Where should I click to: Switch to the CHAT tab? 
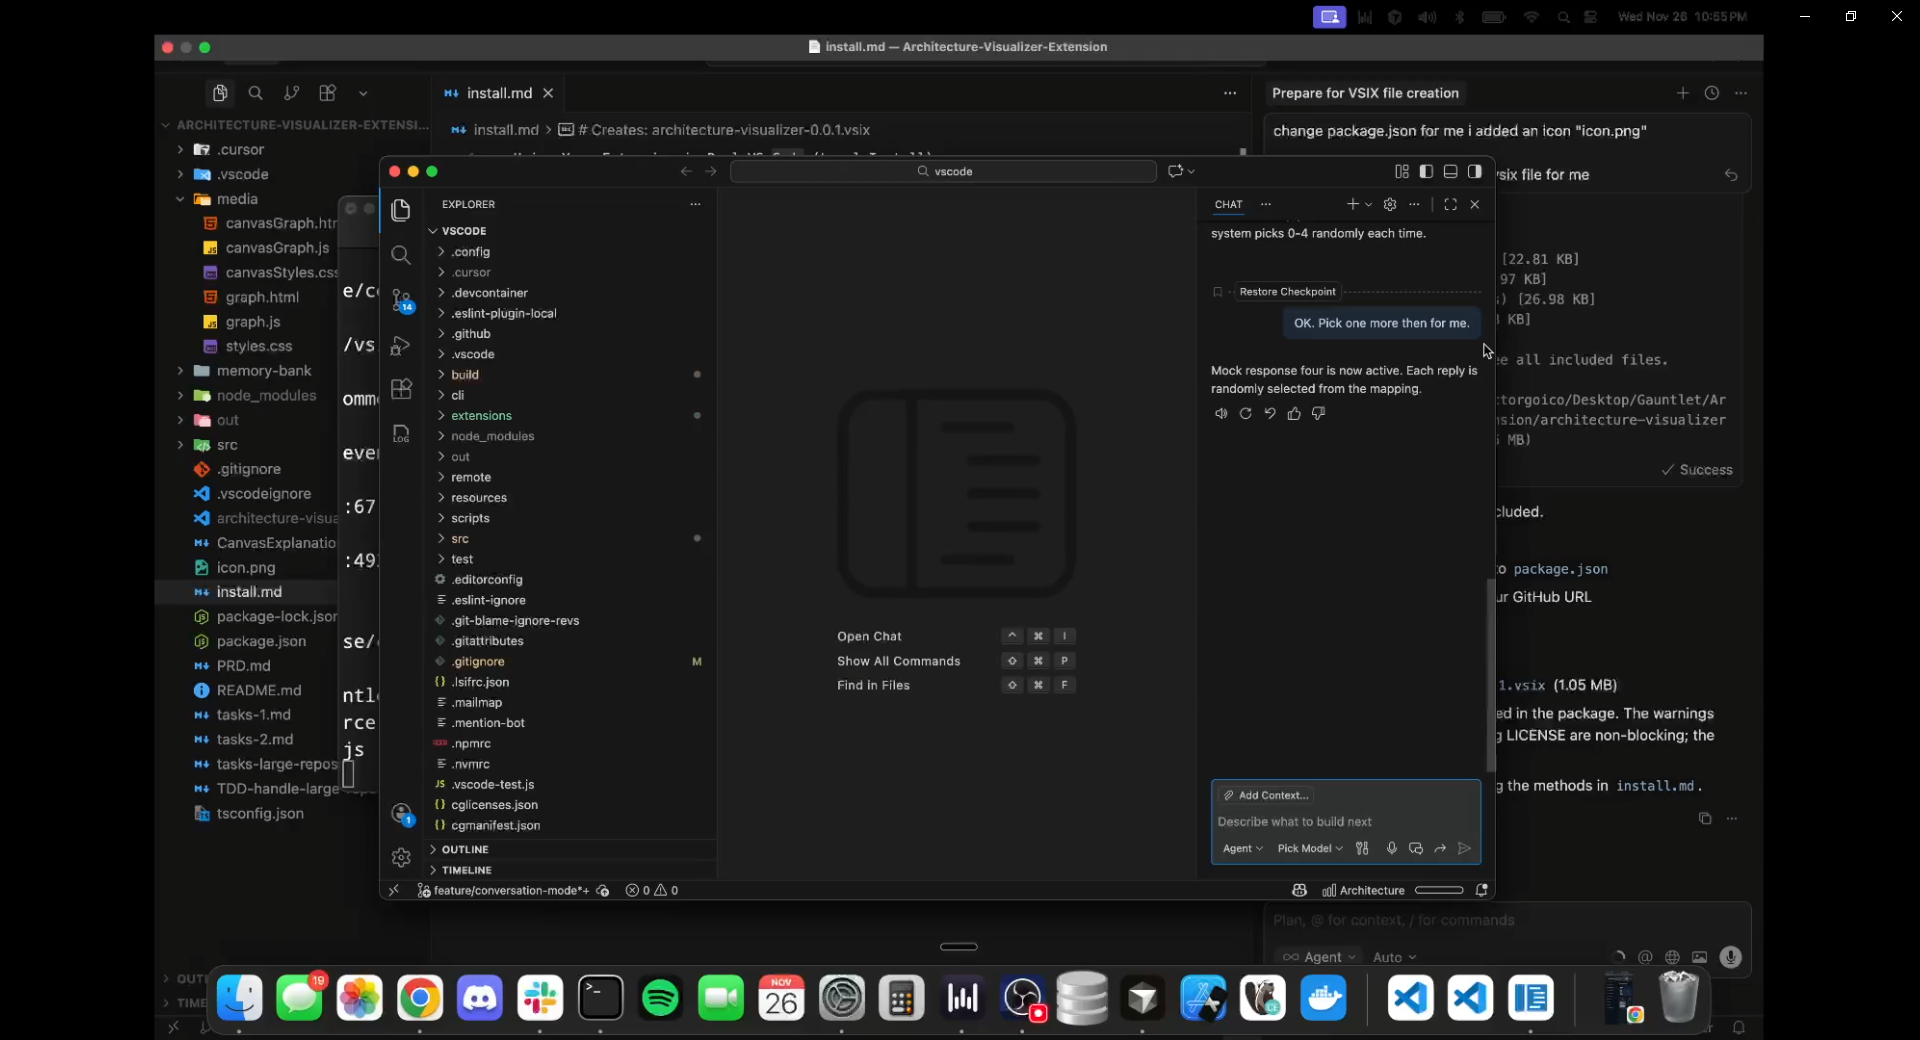pos(1229,205)
